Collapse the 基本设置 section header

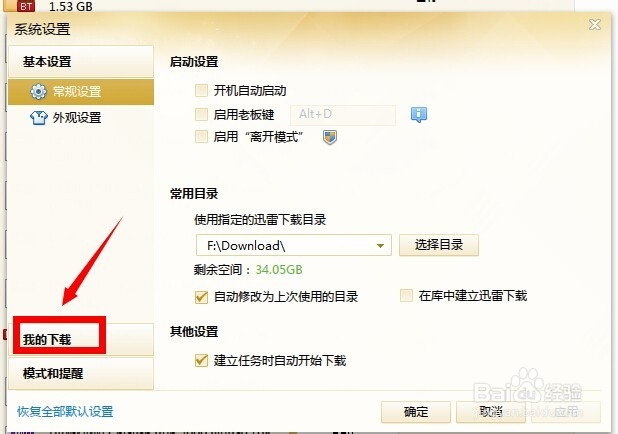[81, 61]
